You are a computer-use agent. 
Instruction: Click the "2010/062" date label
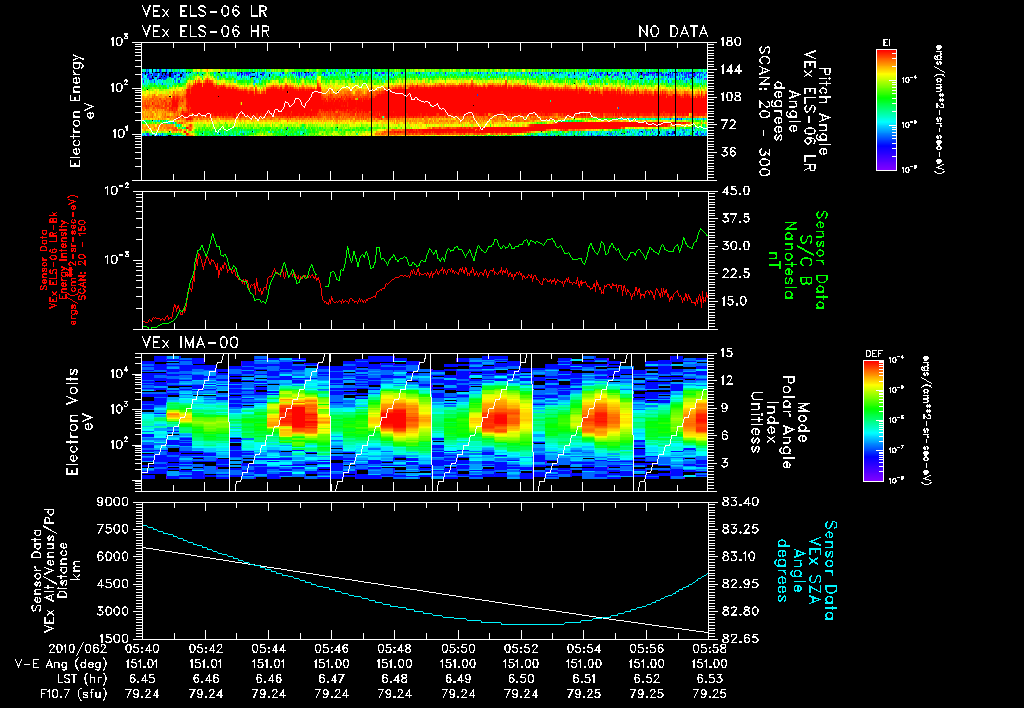click(78, 647)
